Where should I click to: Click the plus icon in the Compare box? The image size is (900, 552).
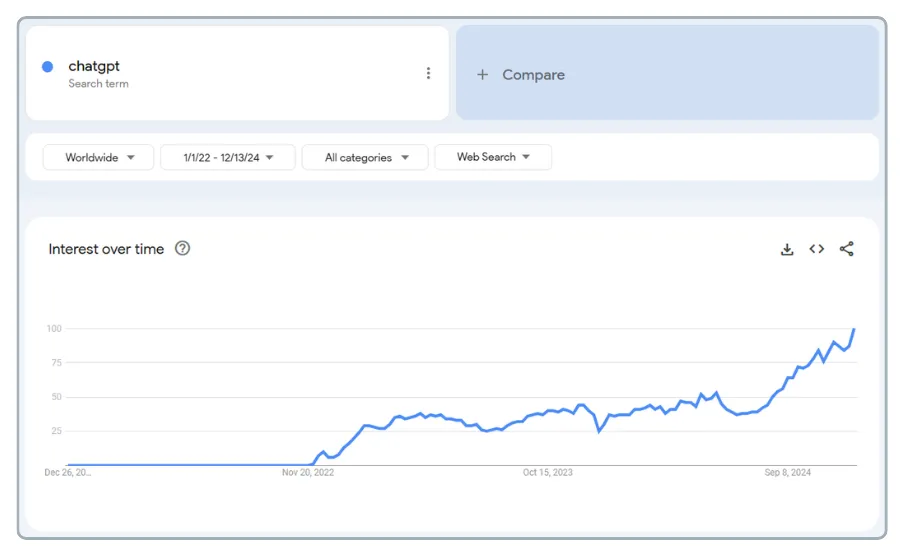coord(482,75)
